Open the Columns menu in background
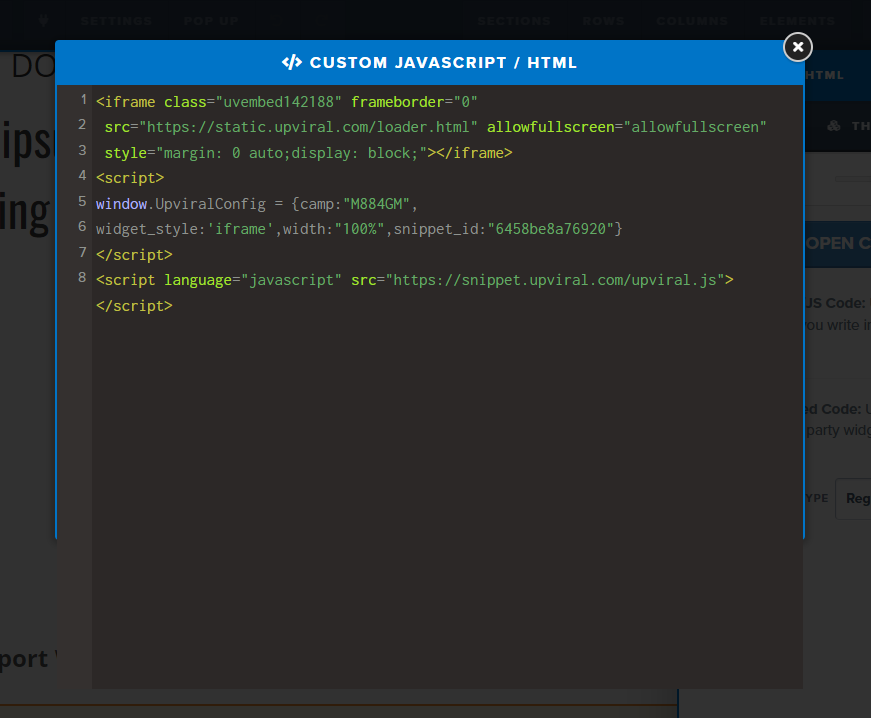 pyautogui.click(x=692, y=21)
